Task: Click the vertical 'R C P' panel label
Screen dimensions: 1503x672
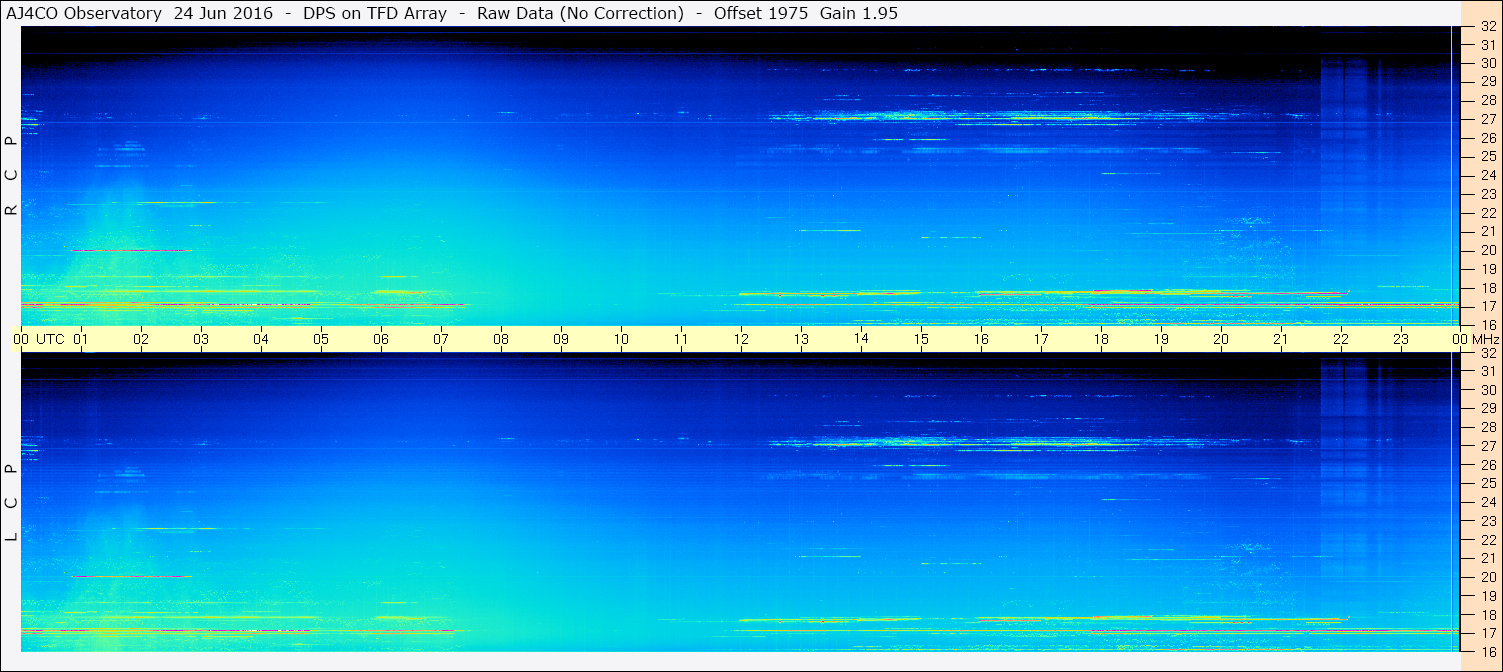Action: (x=11, y=176)
